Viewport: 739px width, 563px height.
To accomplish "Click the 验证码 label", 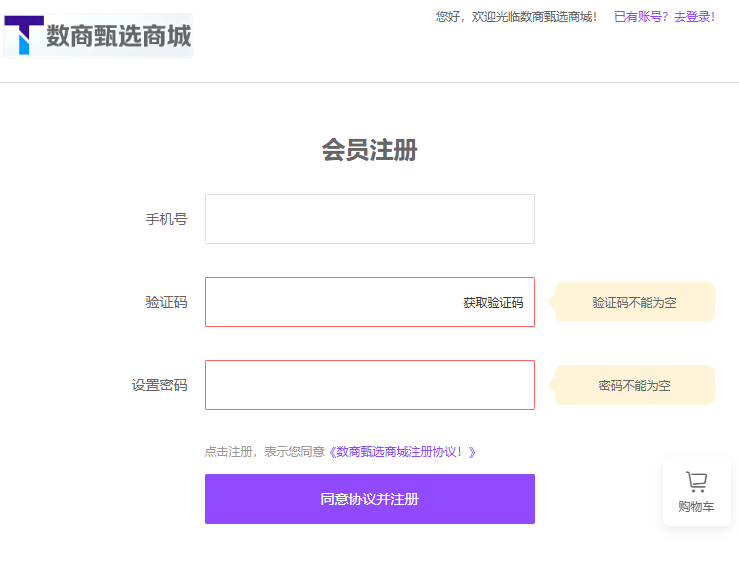I will 166,302.
